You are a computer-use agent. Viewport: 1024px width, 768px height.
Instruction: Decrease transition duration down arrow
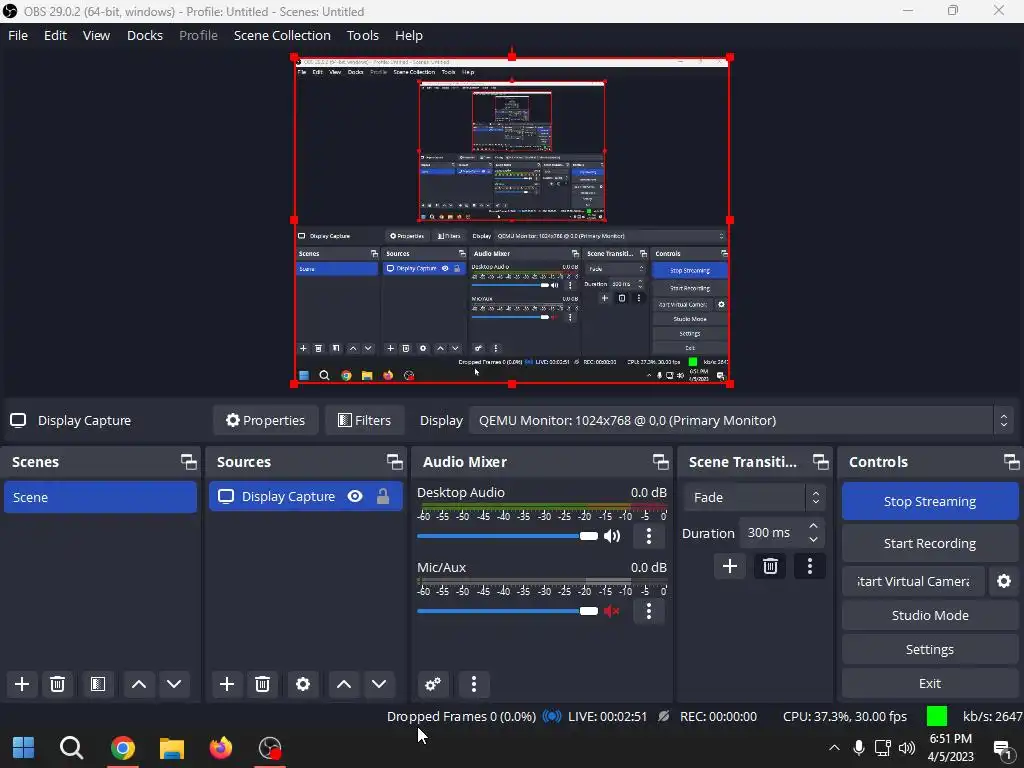coord(813,539)
